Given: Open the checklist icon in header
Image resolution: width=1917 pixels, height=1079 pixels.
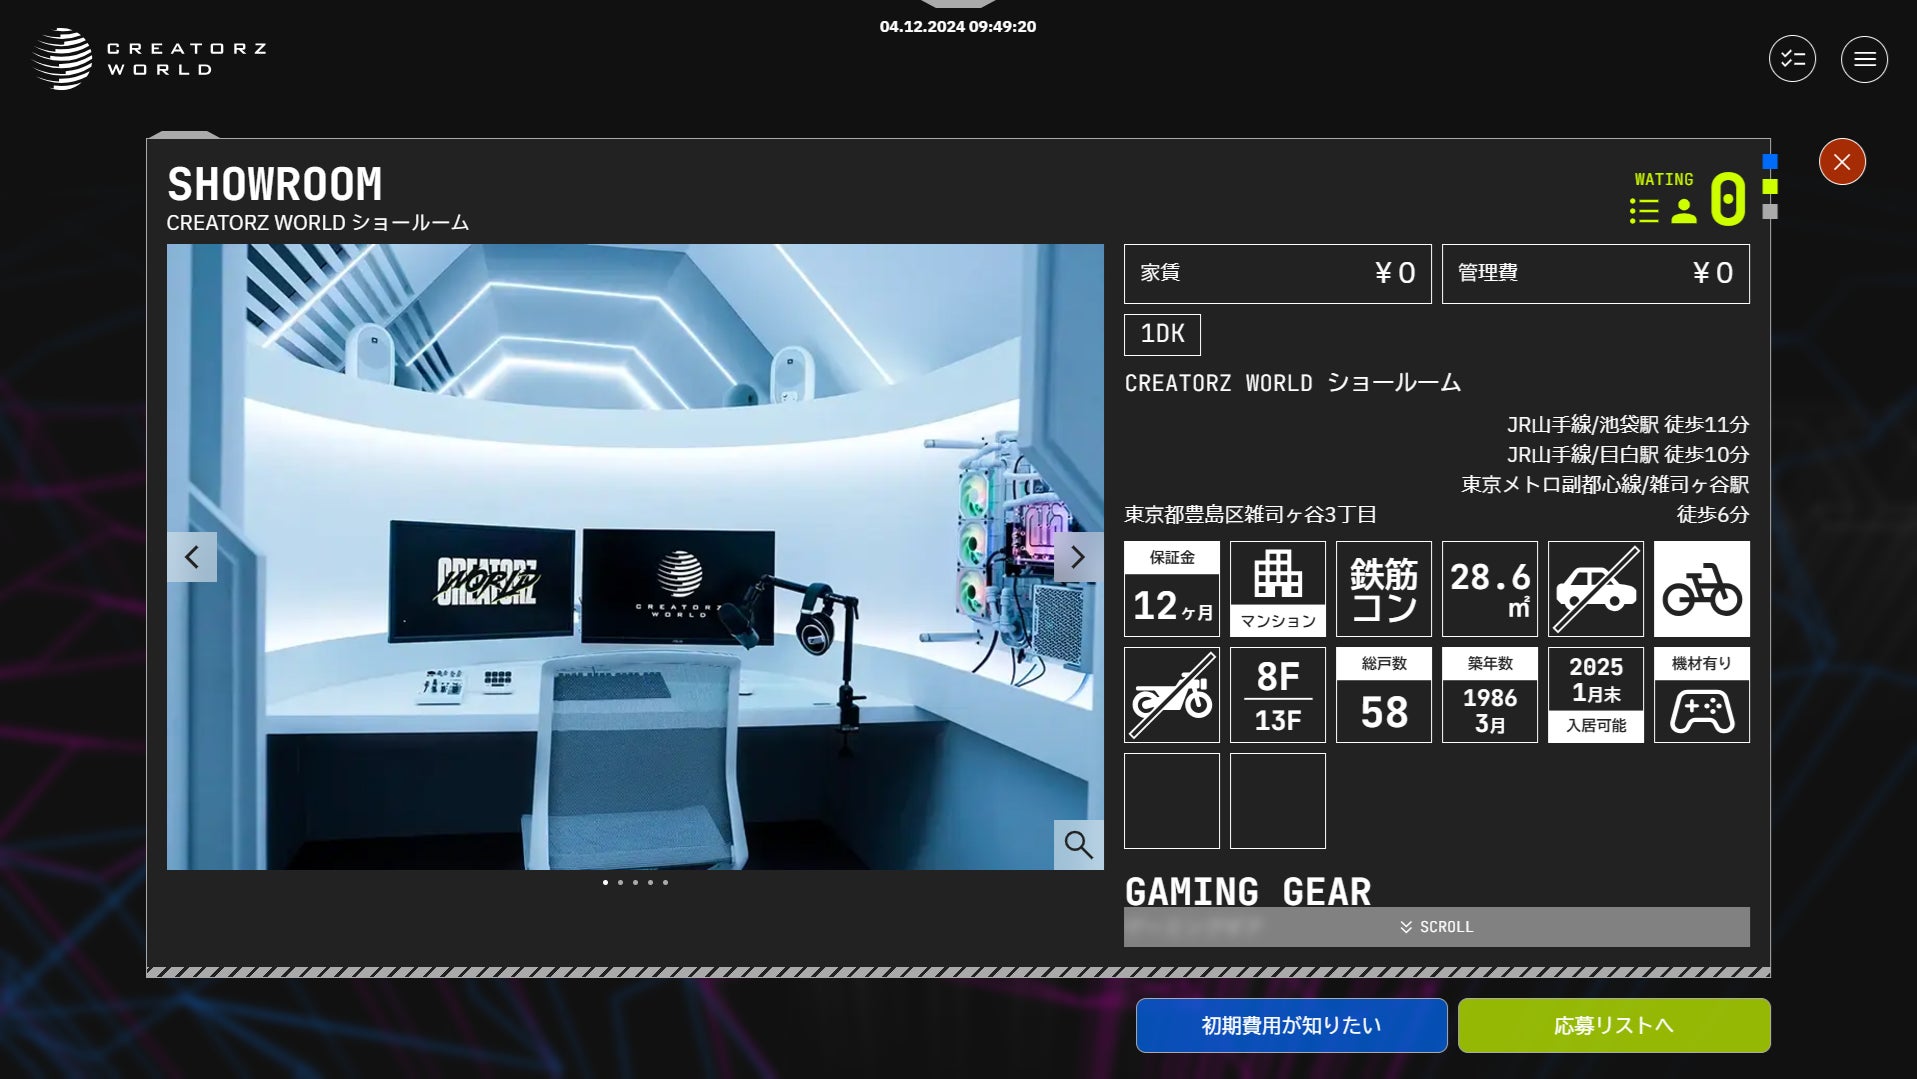Looking at the screenshot, I should pos(1792,59).
